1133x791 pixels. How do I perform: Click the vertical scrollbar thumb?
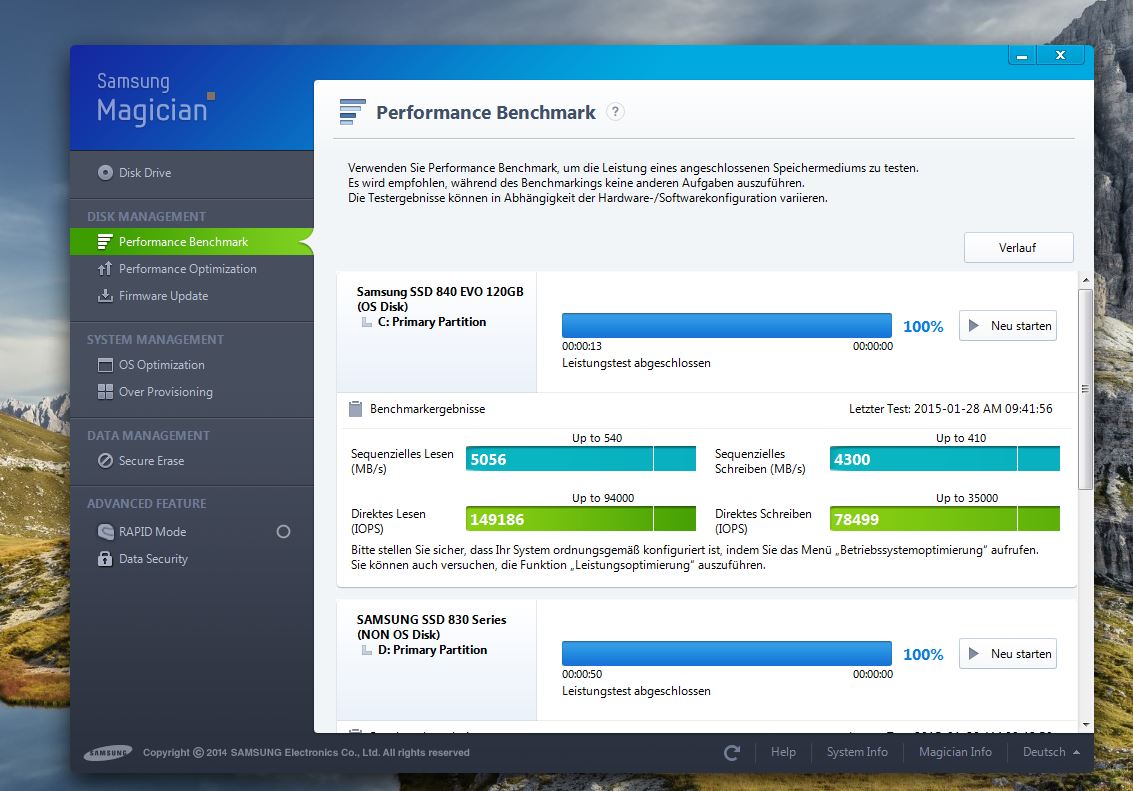point(1085,389)
